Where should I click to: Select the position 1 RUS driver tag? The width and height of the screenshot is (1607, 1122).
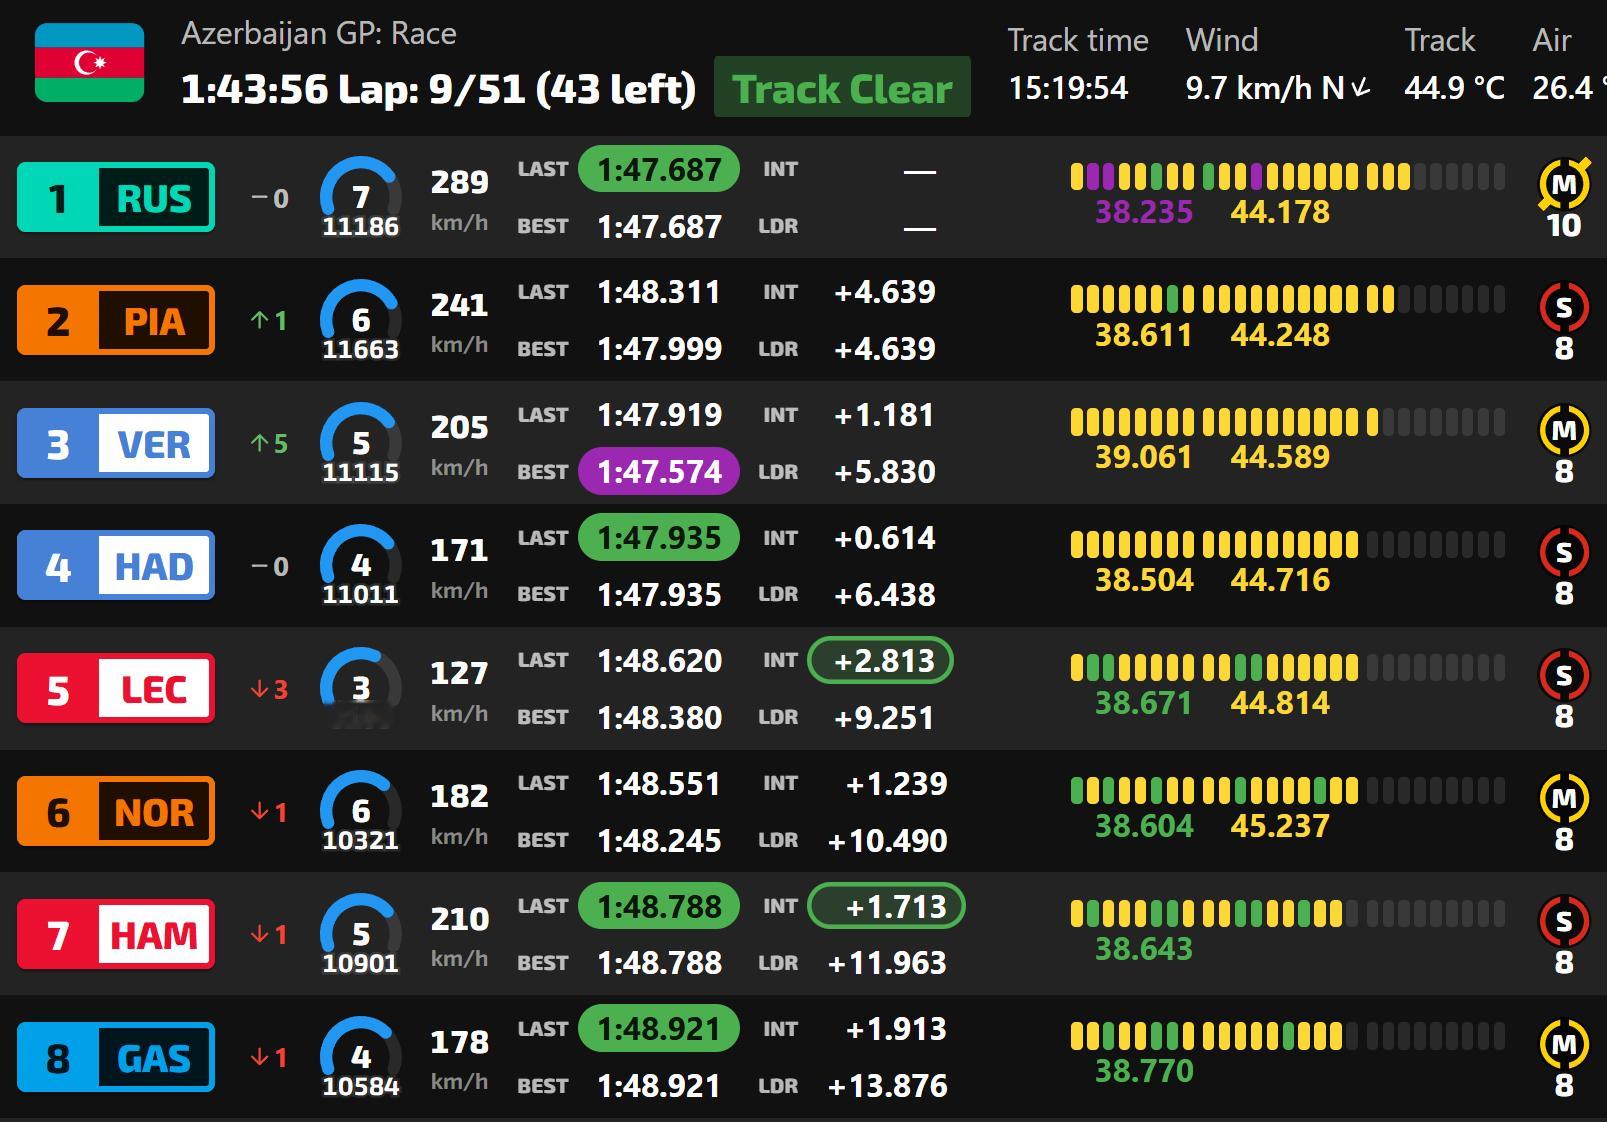[116, 197]
